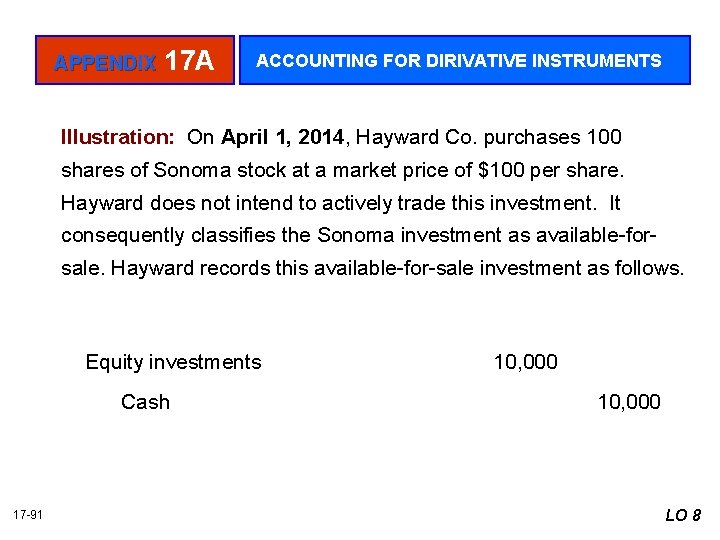Click the large 17A number in header

[189, 62]
